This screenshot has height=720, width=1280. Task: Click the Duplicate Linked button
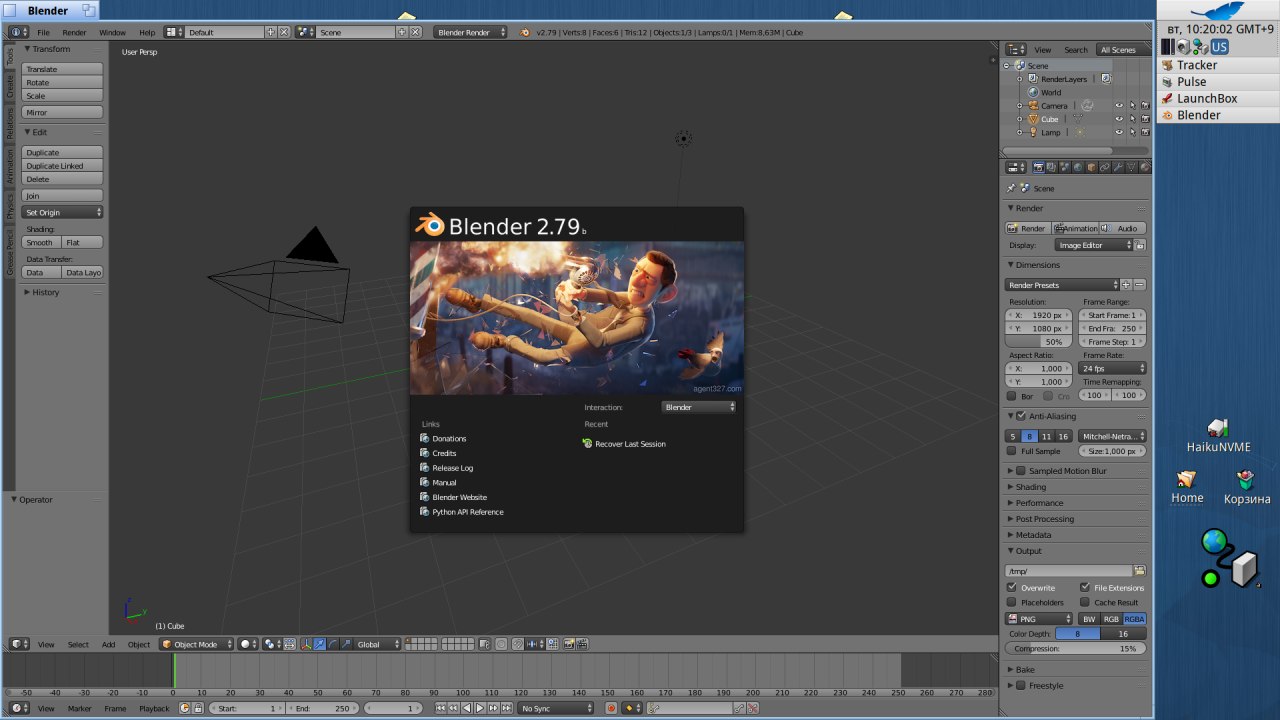pyautogui.click(x=62, y=166)
